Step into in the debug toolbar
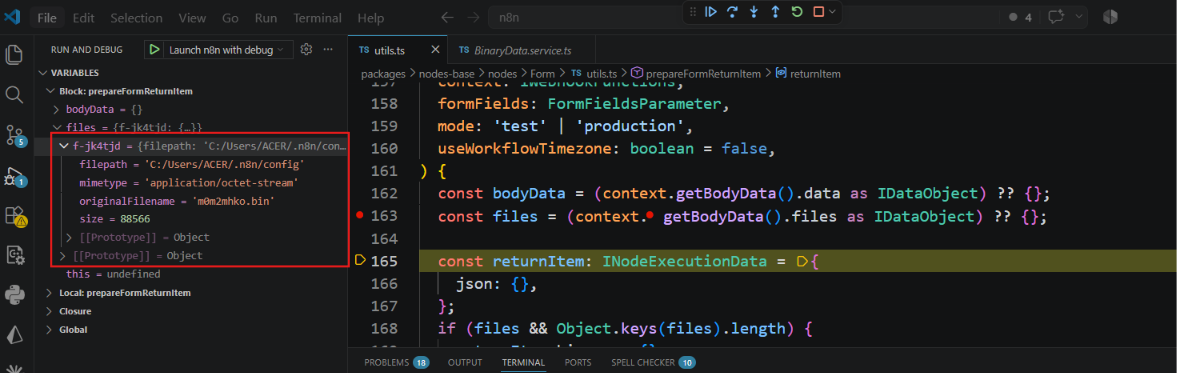 tap(754, 12)
